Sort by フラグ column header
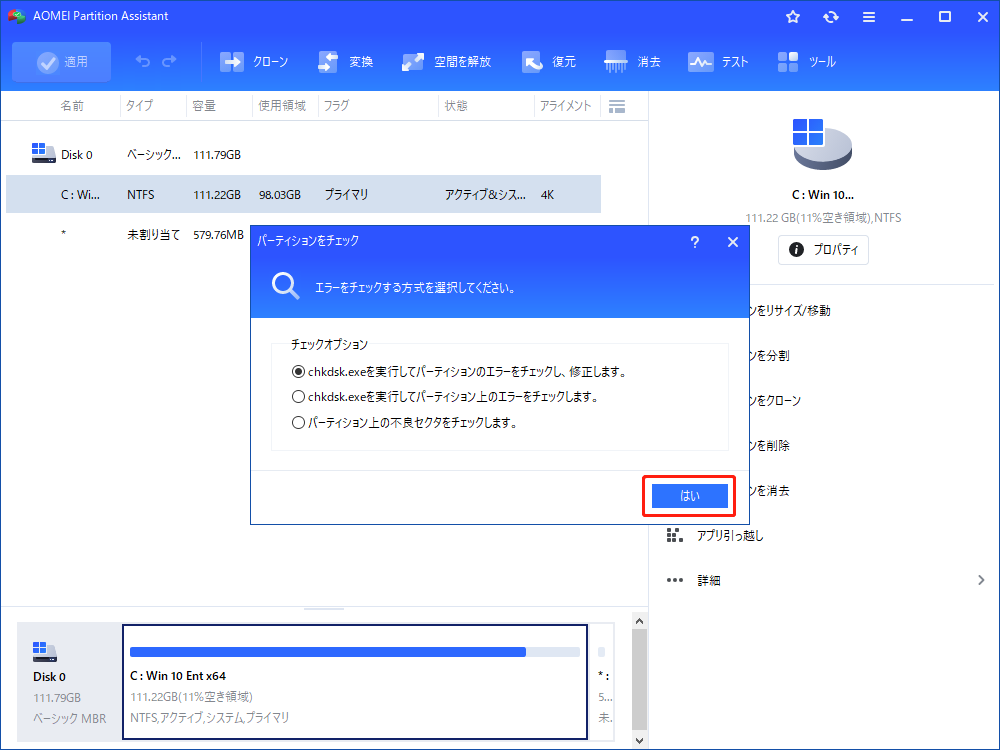The height and width of the screenshot is (750, 1000). coord(336,106)
